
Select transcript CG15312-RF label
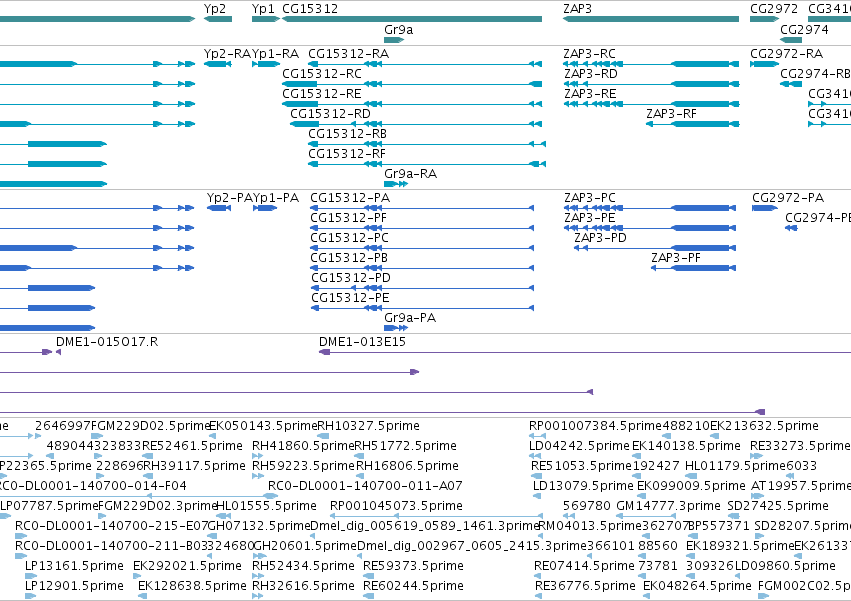[x=347, y=154]
